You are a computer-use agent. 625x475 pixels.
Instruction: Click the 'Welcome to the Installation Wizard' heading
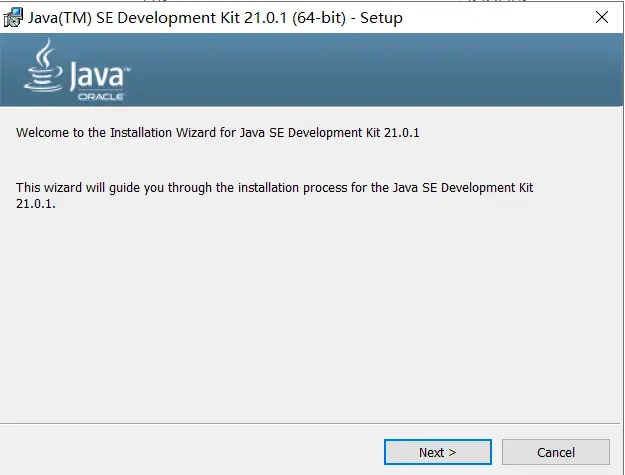click(218, 132)
